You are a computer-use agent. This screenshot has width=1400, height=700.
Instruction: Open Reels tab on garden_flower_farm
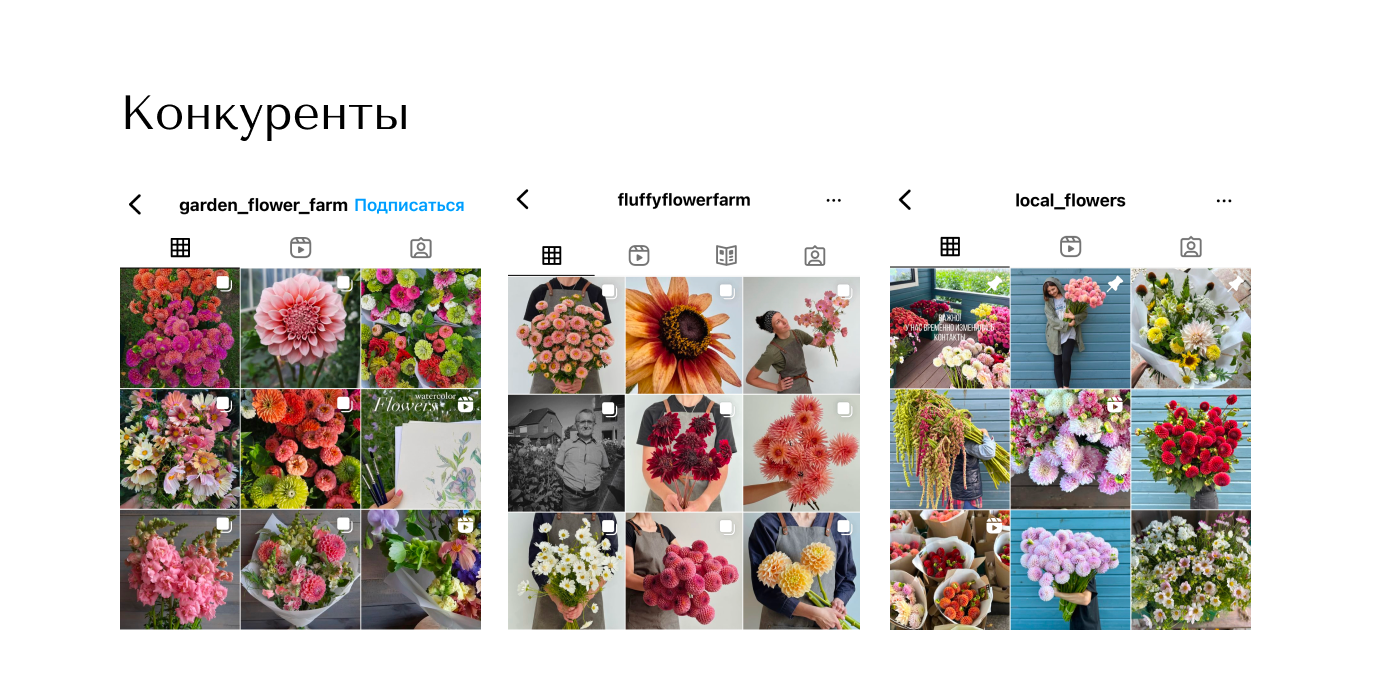(300, 248)
